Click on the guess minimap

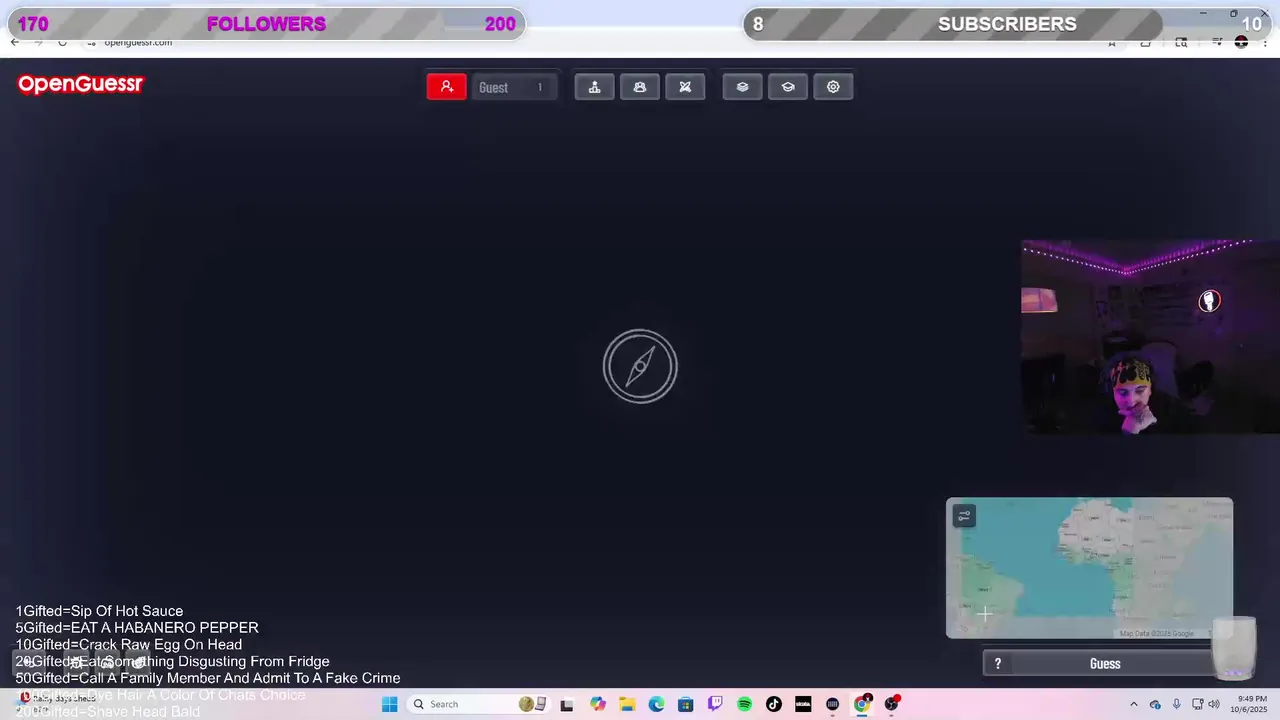[x=1089, y=567]
